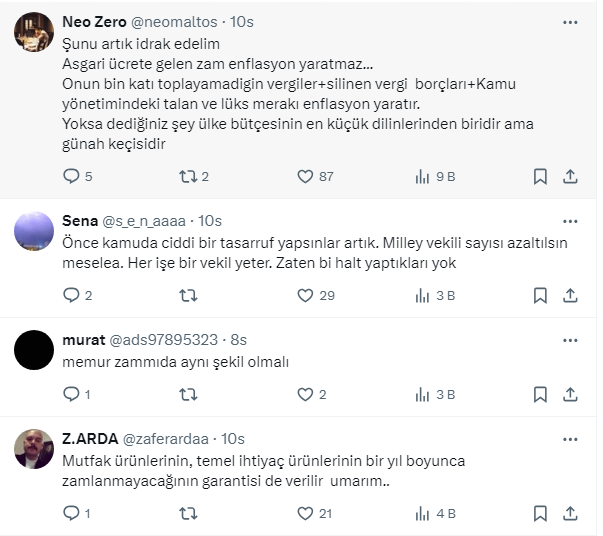Retweet murat's post

coord(187,394)
